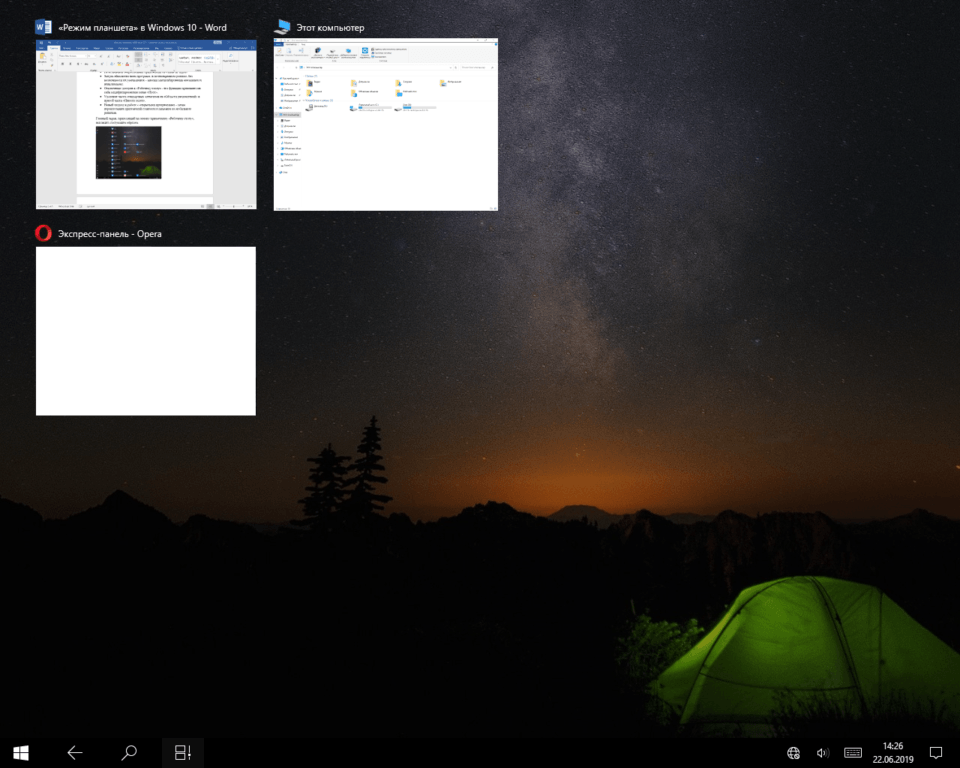960x768 pixels.
Task: Go back with the taskbar arrow
Action: pos(75,753)
